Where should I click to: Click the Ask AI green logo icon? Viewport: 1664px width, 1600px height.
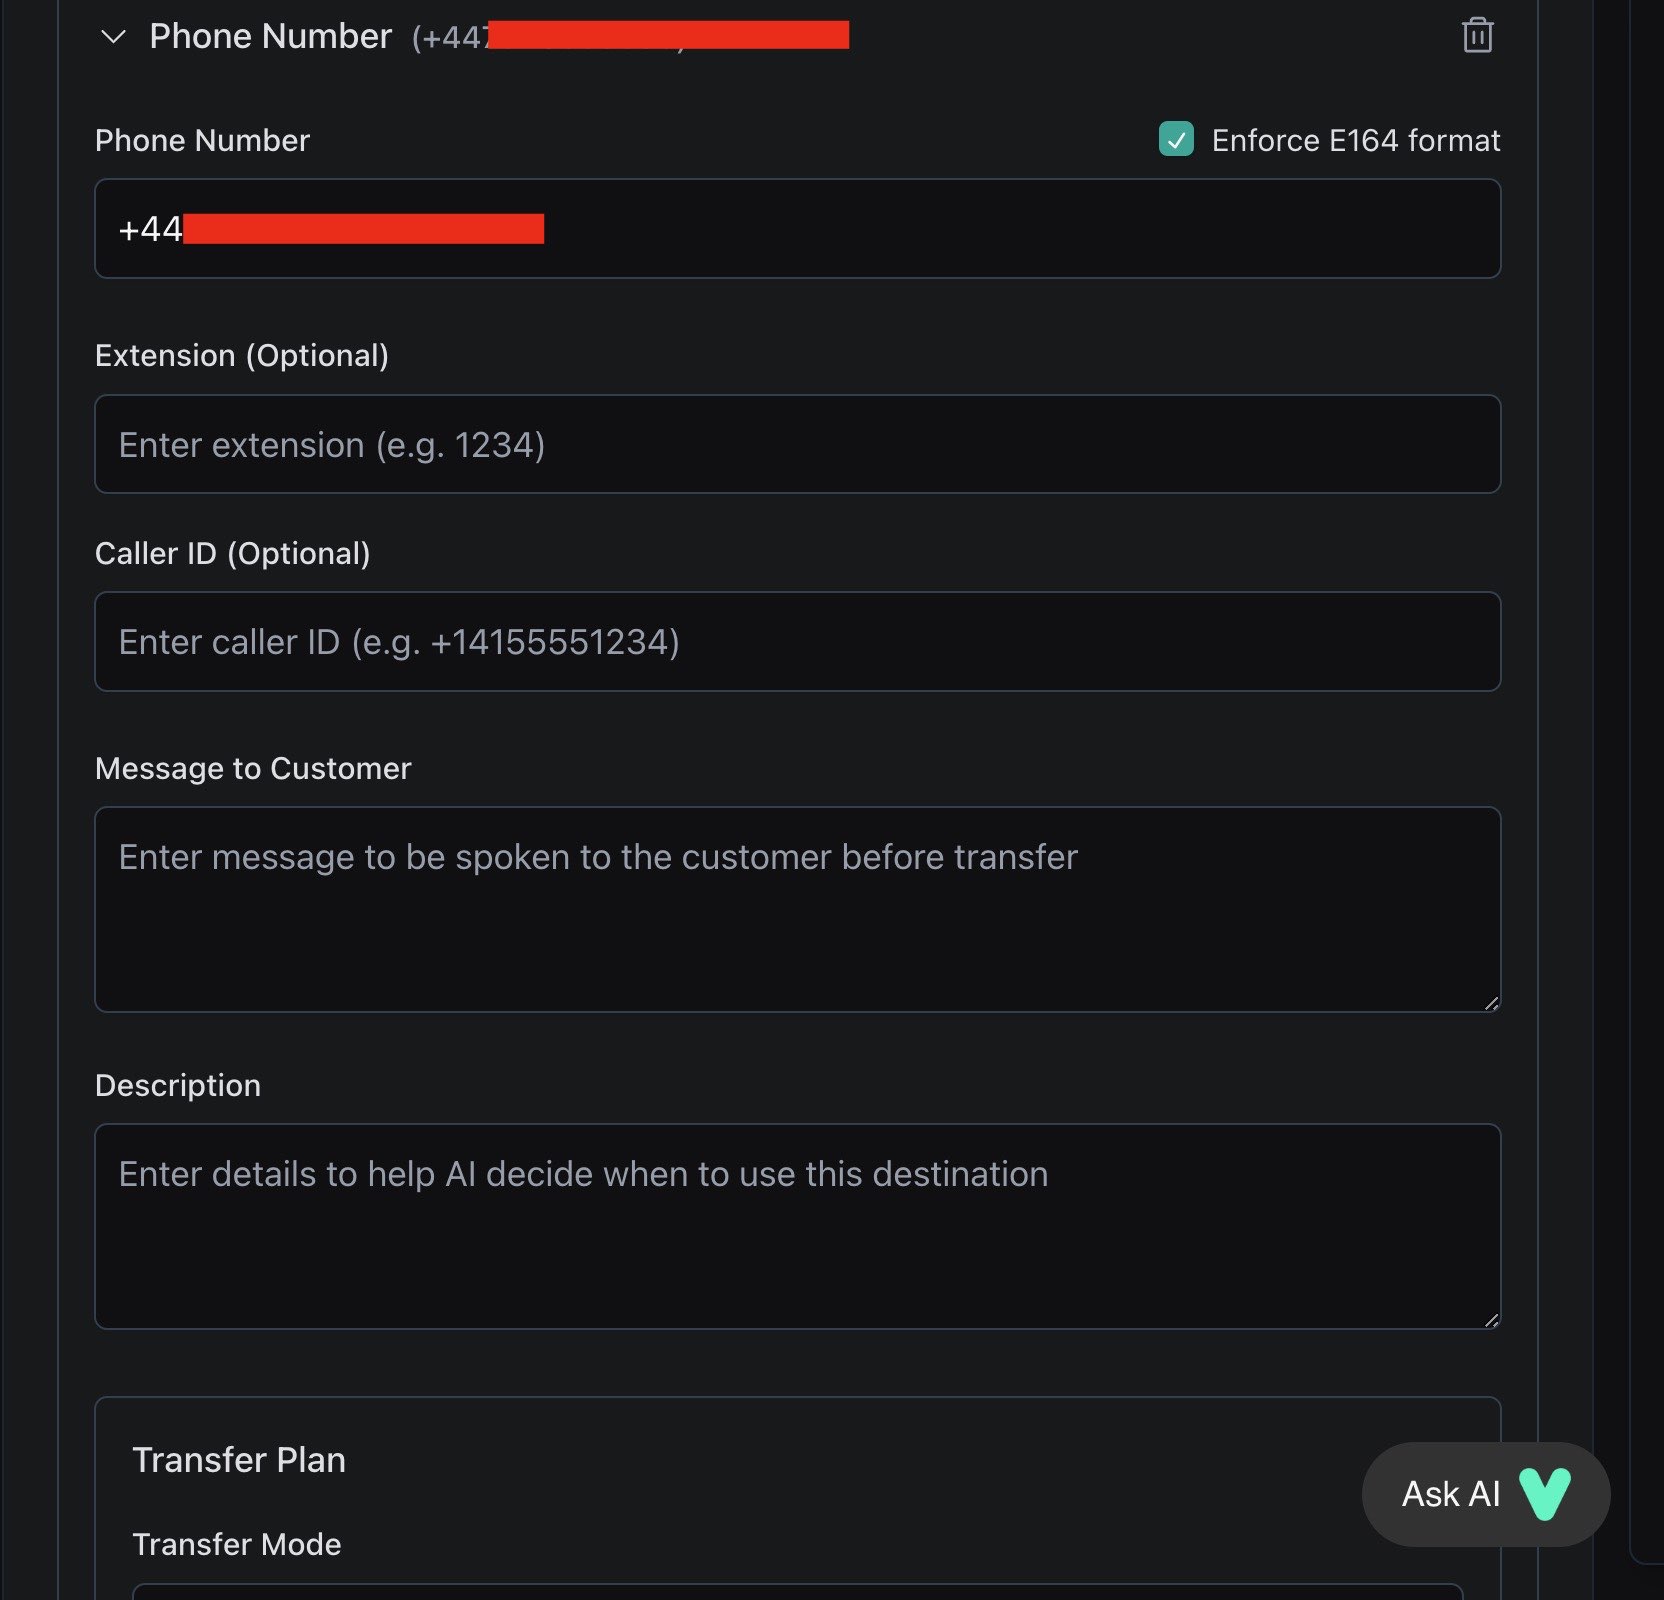click(x=1545, y=1494)
